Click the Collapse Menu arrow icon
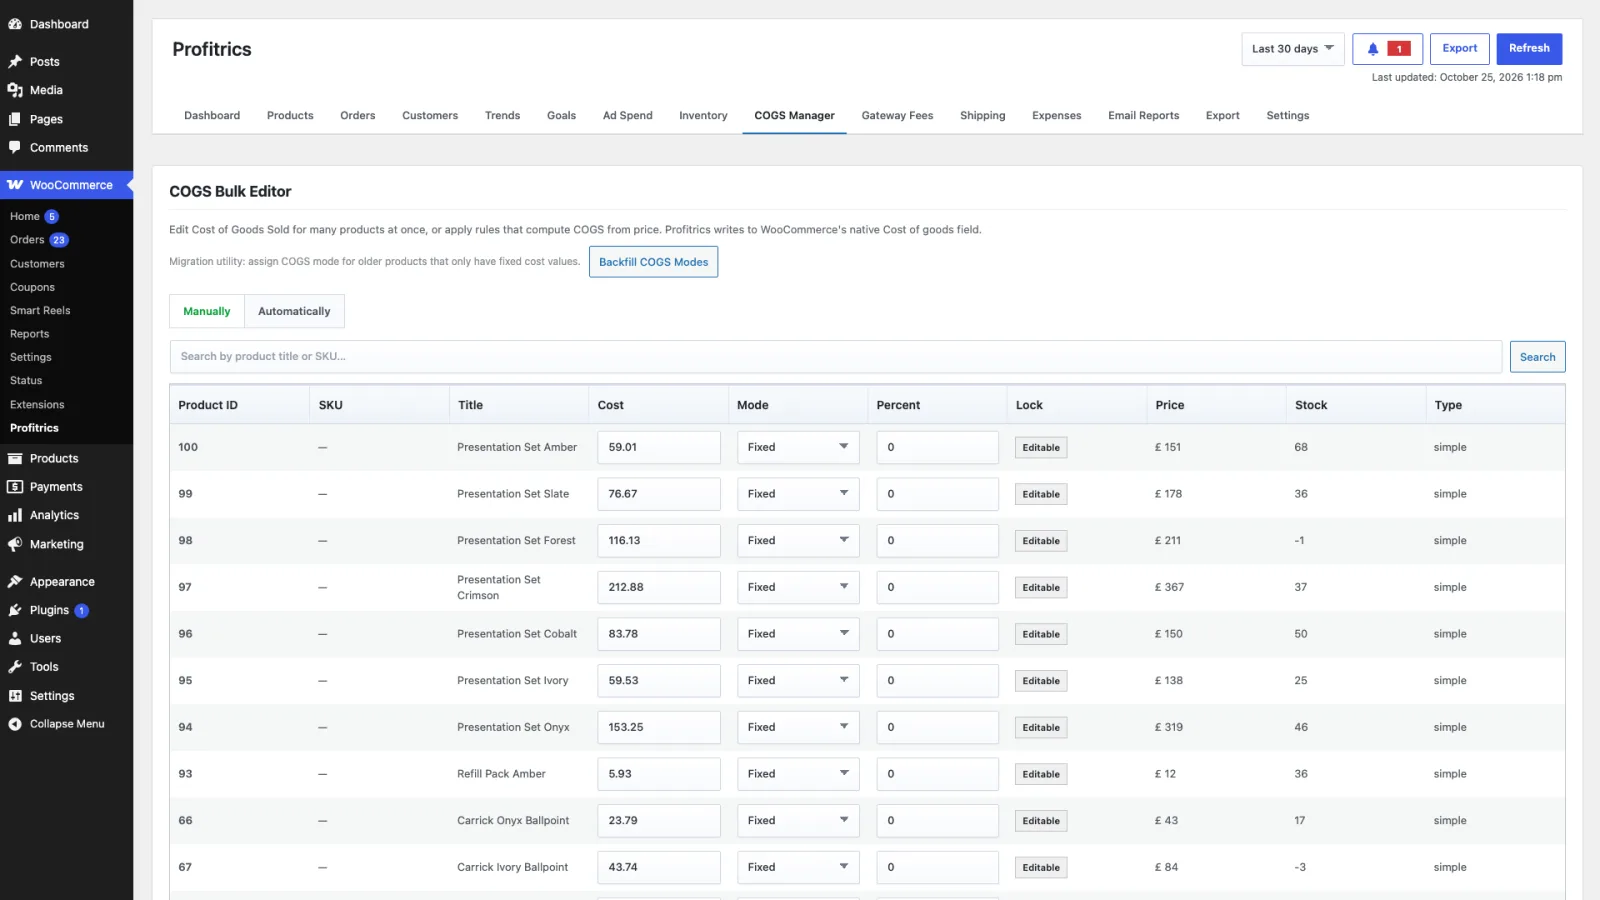This screenshot has width=1600, height=900. pos(15,724)
